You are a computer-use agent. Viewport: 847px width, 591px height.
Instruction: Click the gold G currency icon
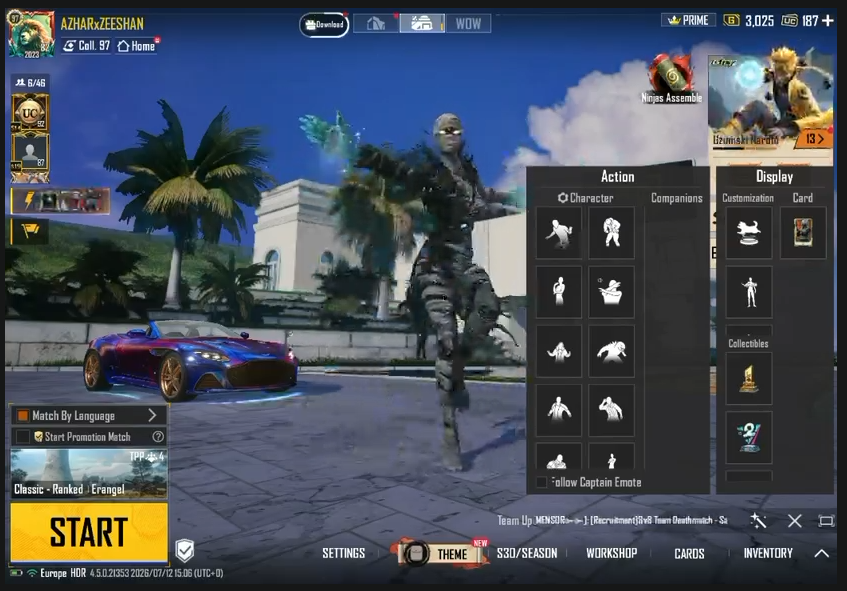(731, 21)
